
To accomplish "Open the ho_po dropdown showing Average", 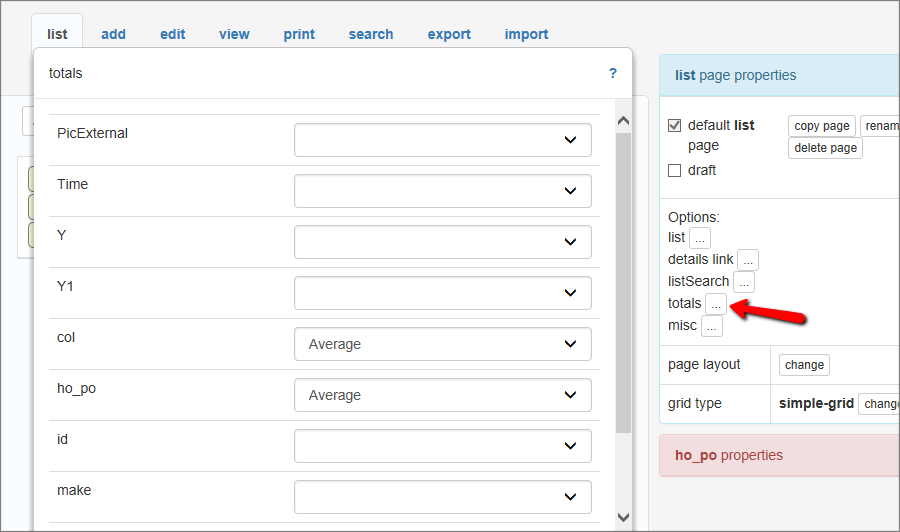I will (x=442, y=395).
